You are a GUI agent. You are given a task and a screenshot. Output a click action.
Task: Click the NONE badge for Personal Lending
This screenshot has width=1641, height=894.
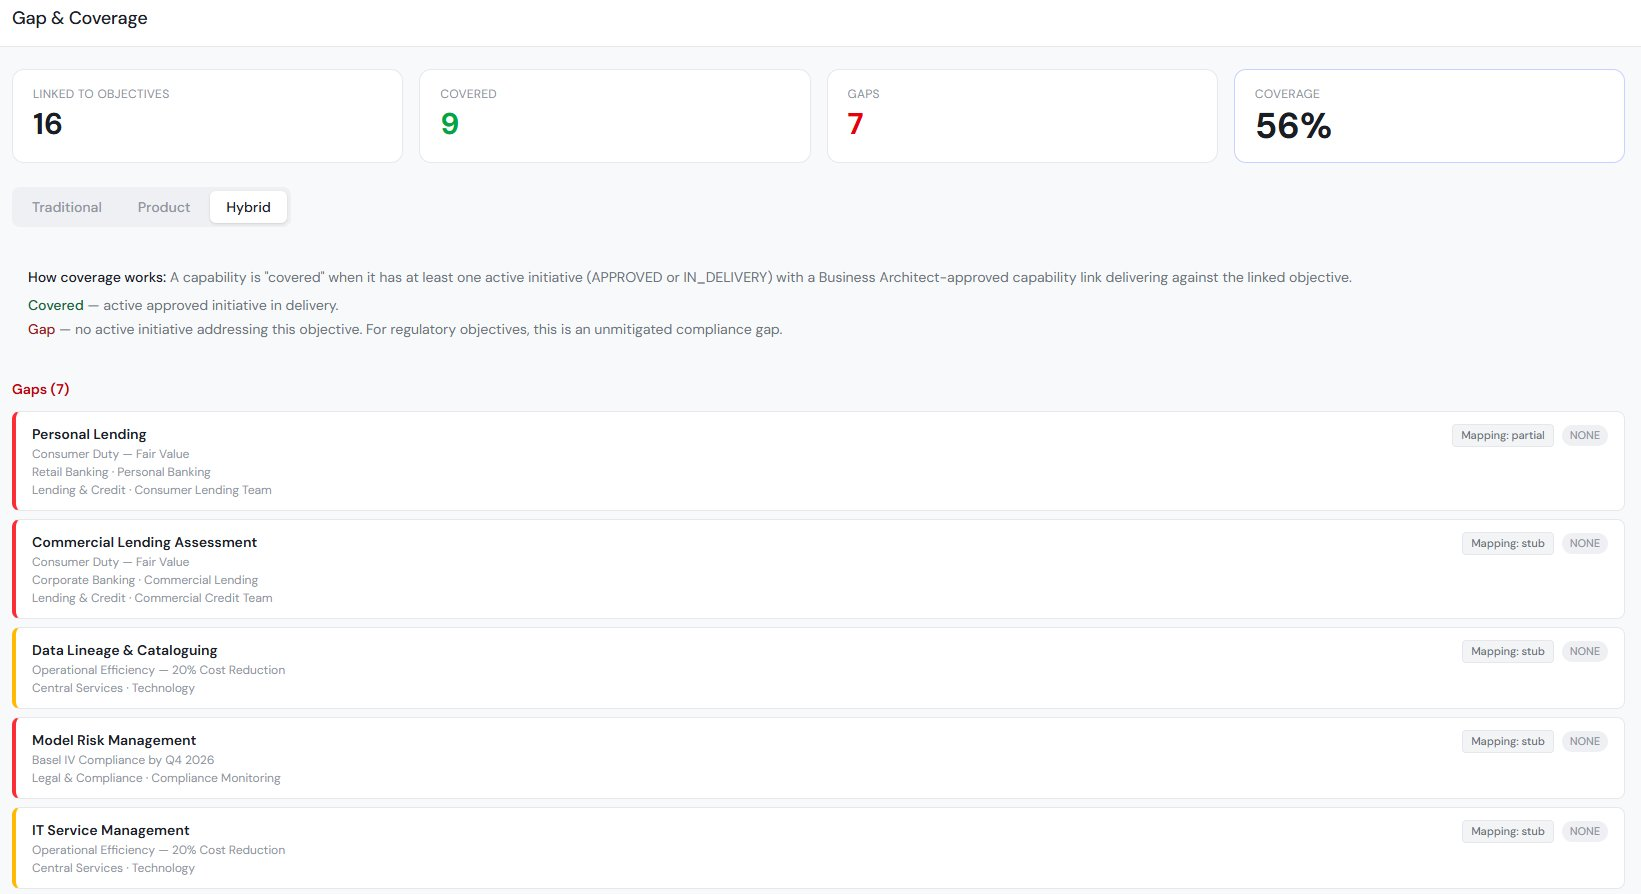[x=1584, y=435]
